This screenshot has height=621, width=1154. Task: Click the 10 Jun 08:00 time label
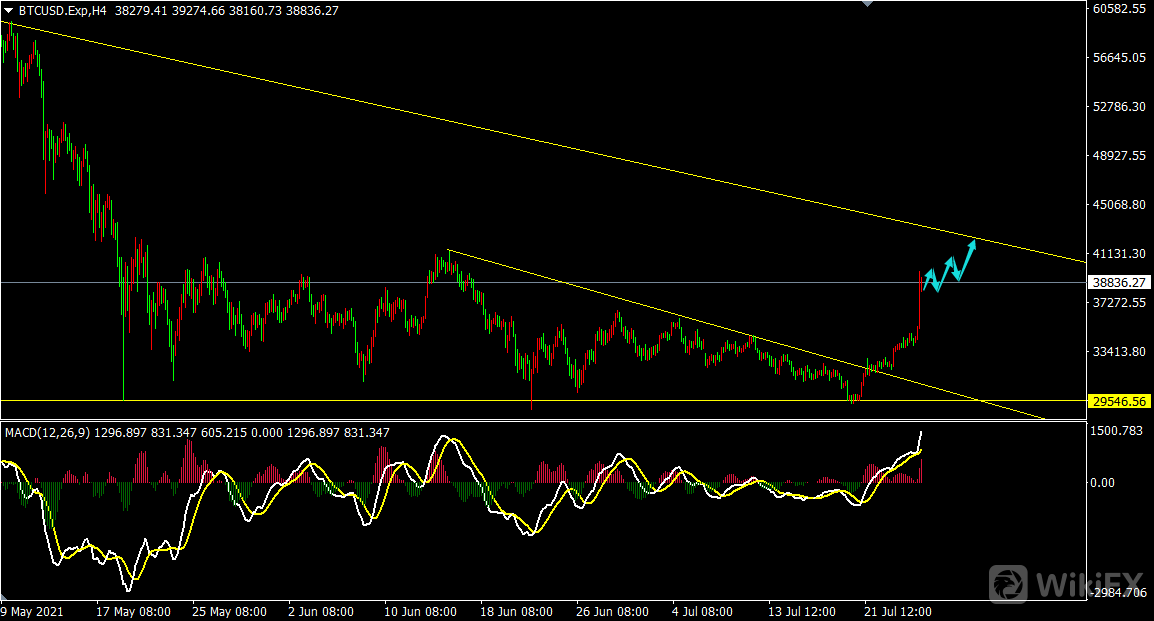point(423,611)
